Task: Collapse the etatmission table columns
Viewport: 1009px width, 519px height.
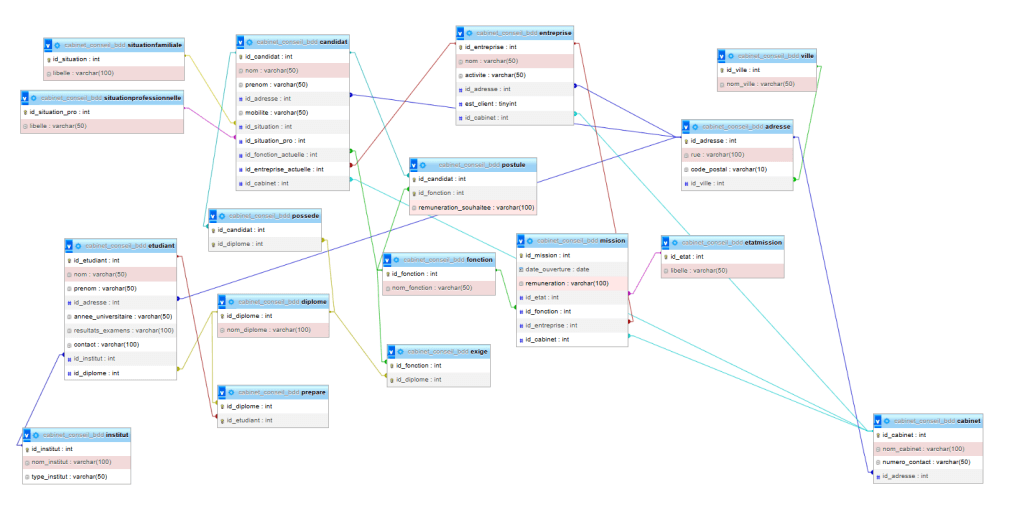Action: tap(667, 242)
